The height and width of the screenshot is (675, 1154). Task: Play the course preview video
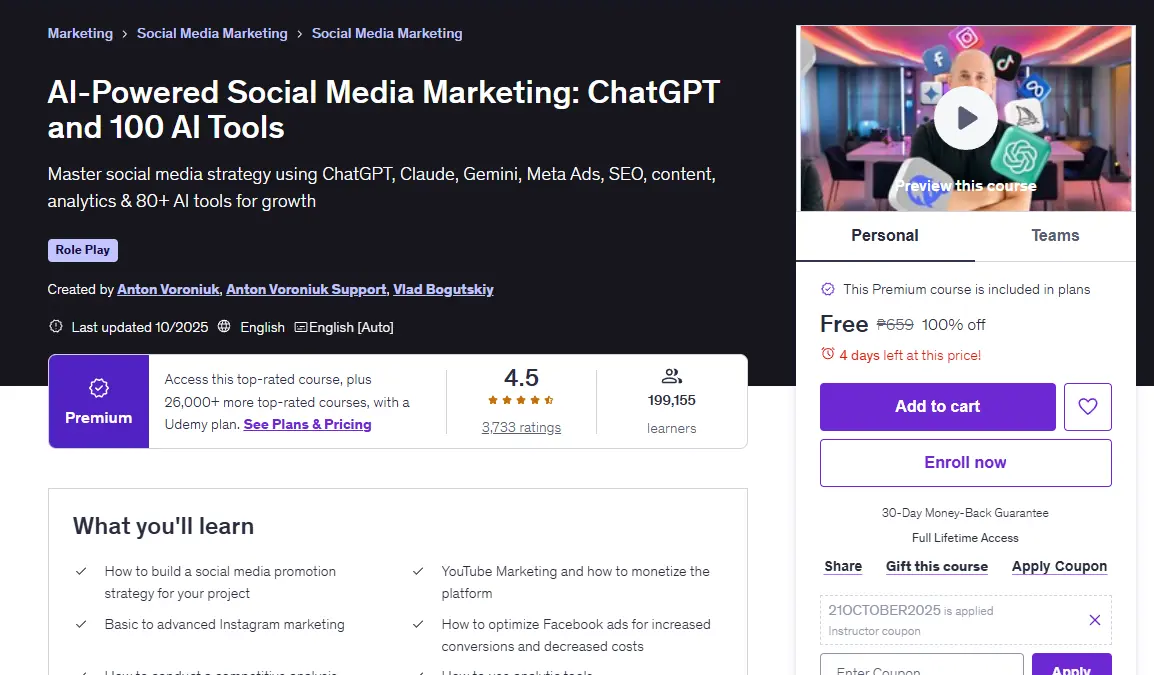[966, 118]
